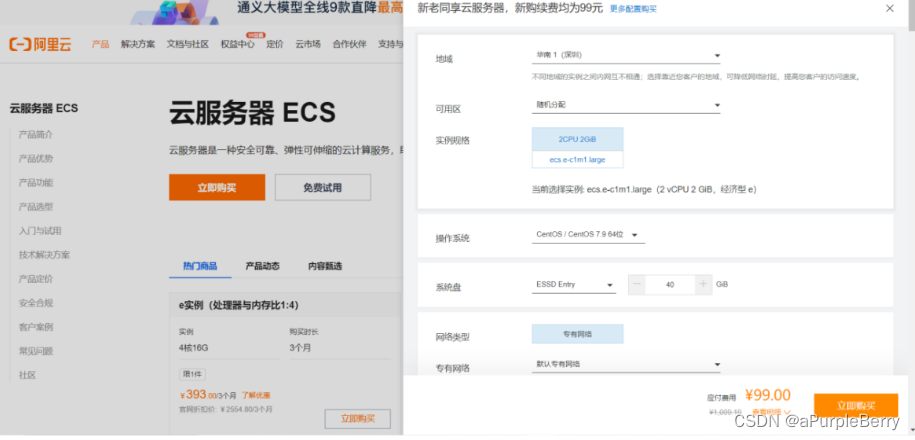Open the 权益中心 nav menu
This screenshot has height=440, width=915.
click(238, 44)
